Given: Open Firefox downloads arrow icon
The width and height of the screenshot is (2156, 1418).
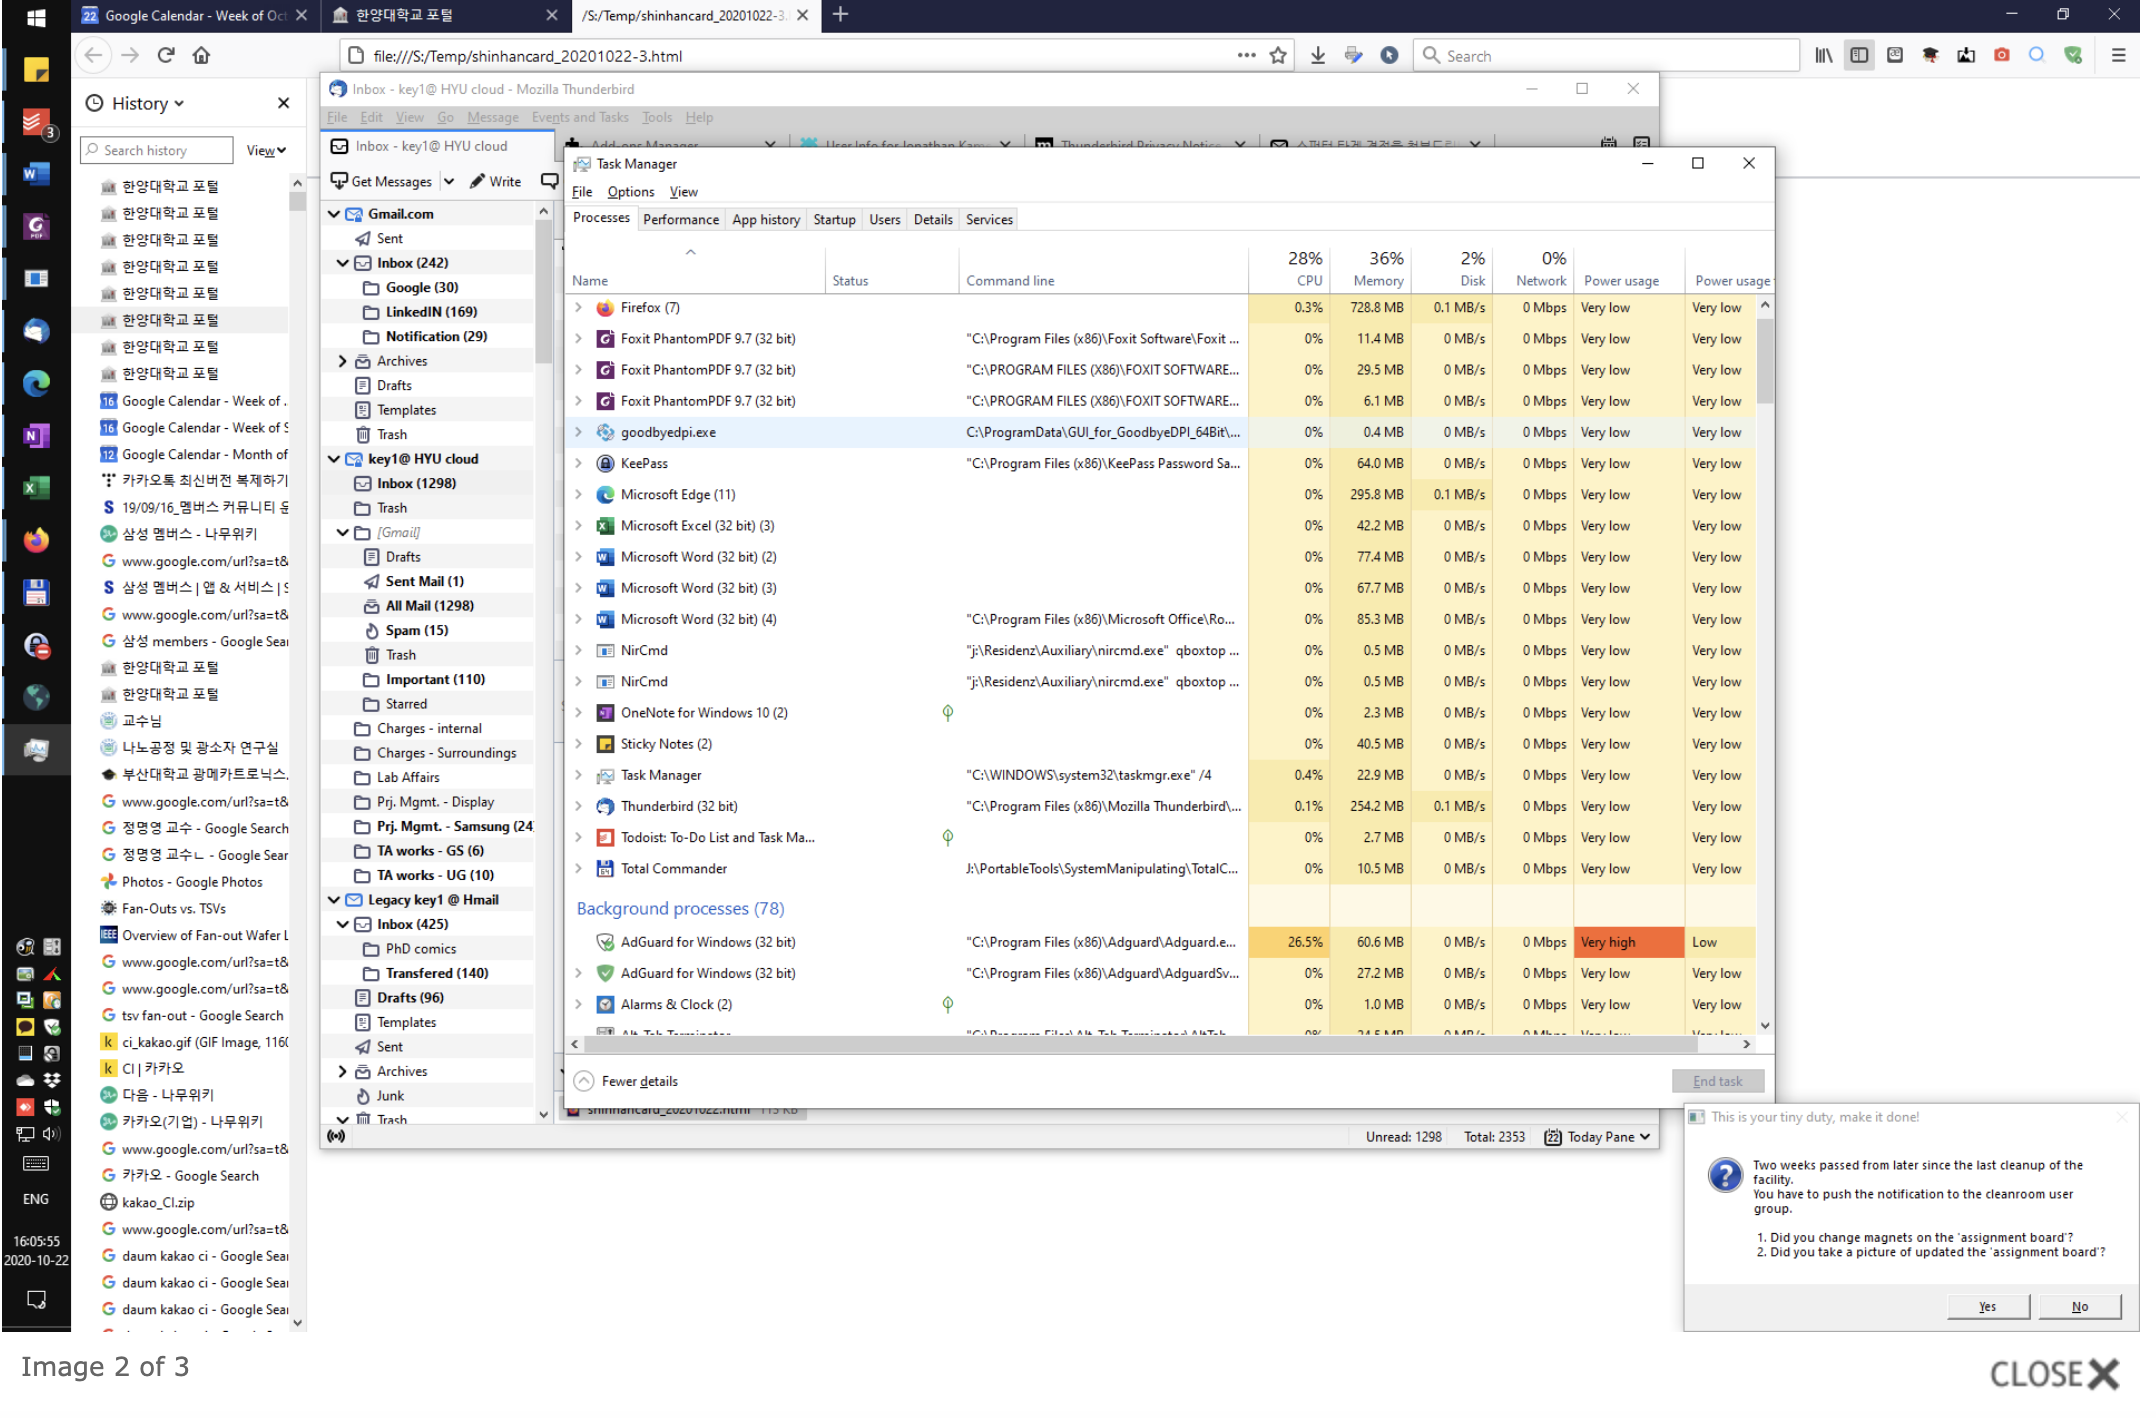Looking at the screenshot, I should [x=1318, y=56].
